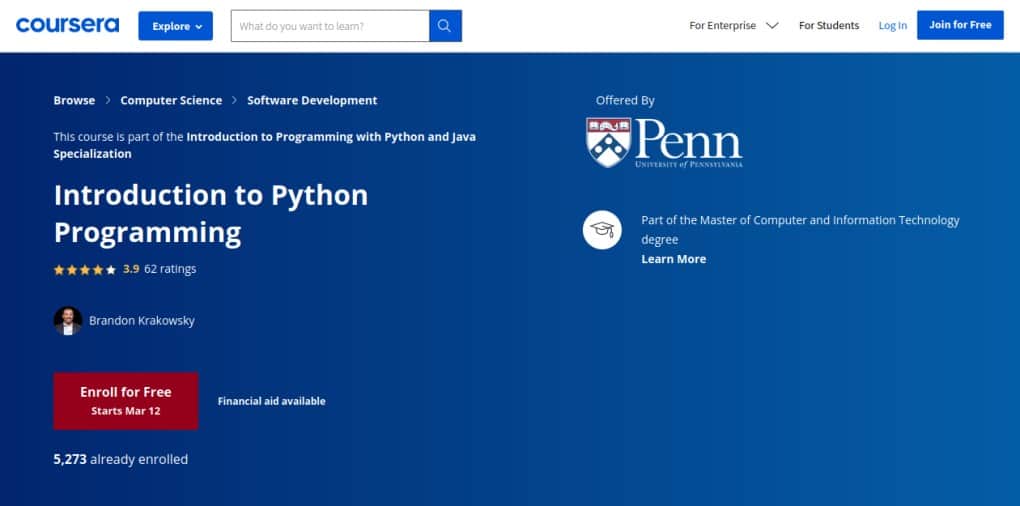This screenshot has height=506, width=1020.
Task: Click the Introduction to Python Programming title
Action: point(211,213)
